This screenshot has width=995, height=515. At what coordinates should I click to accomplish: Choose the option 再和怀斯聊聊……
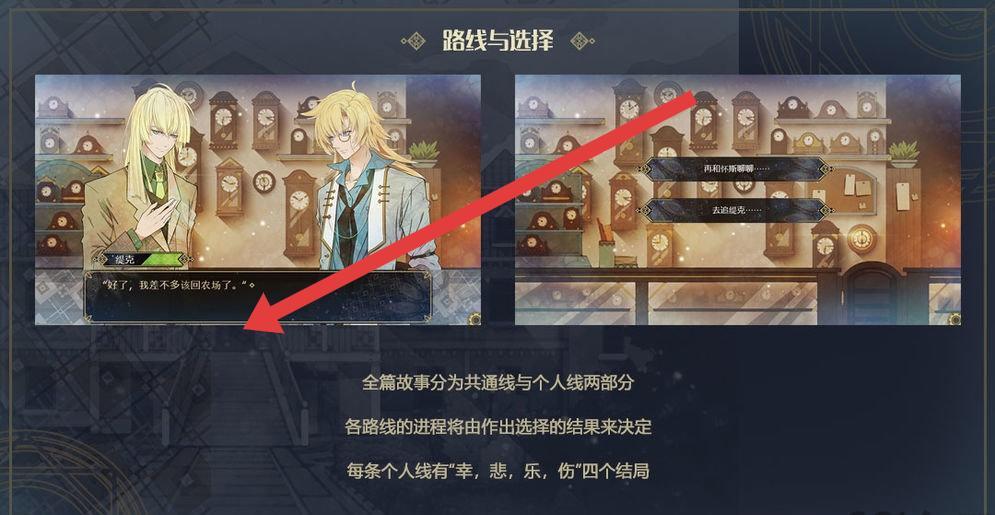[x=735, y=169]
